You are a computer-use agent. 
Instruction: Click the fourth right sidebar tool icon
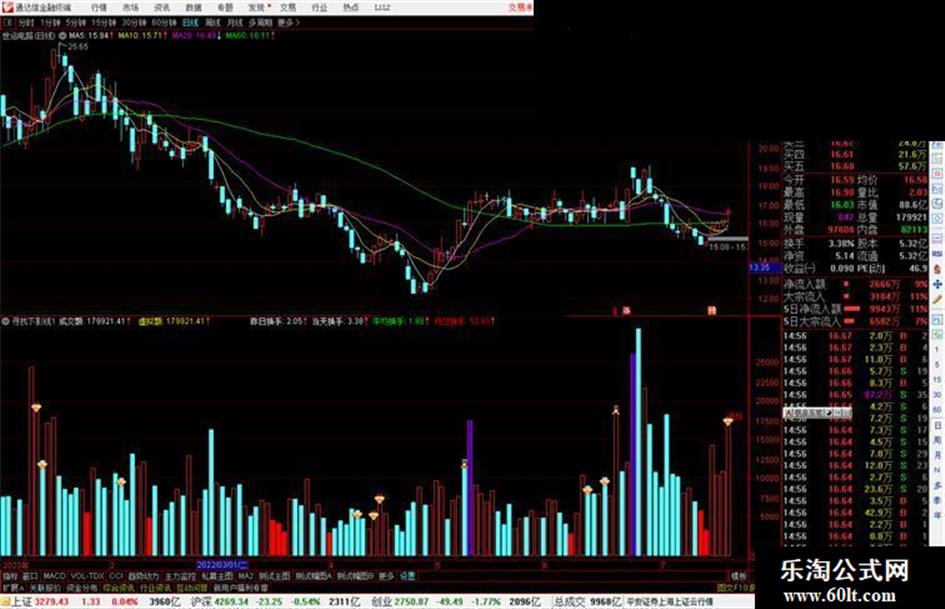937,188
